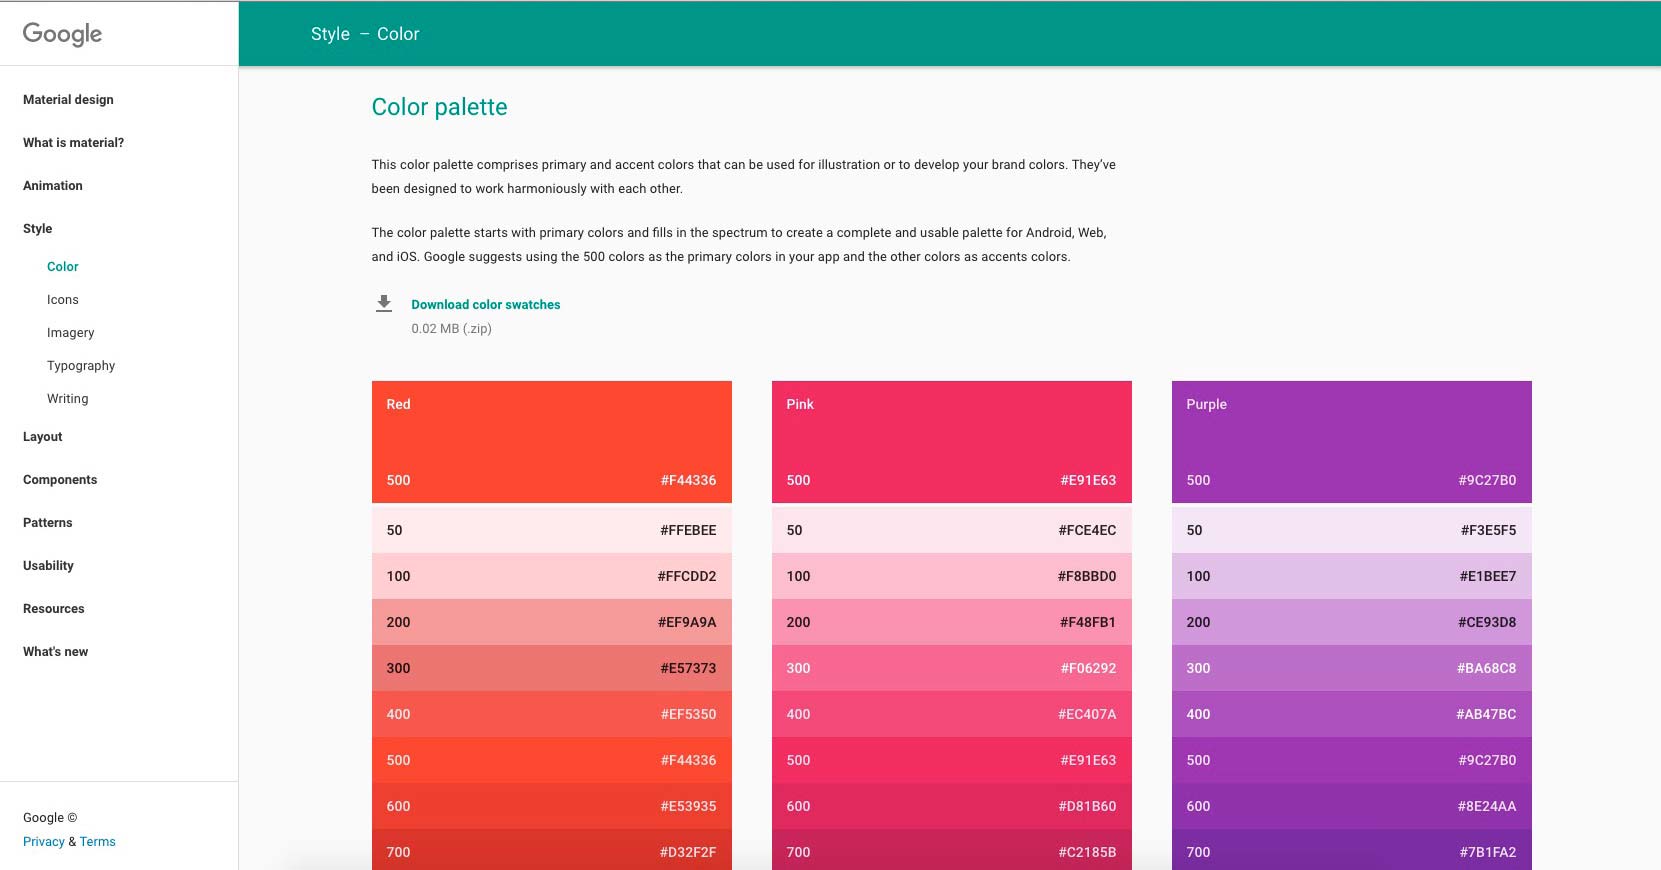
Task: Pick Pink 300 swatch #F06292
Action: pyautogui.click(x=952, y=668)
